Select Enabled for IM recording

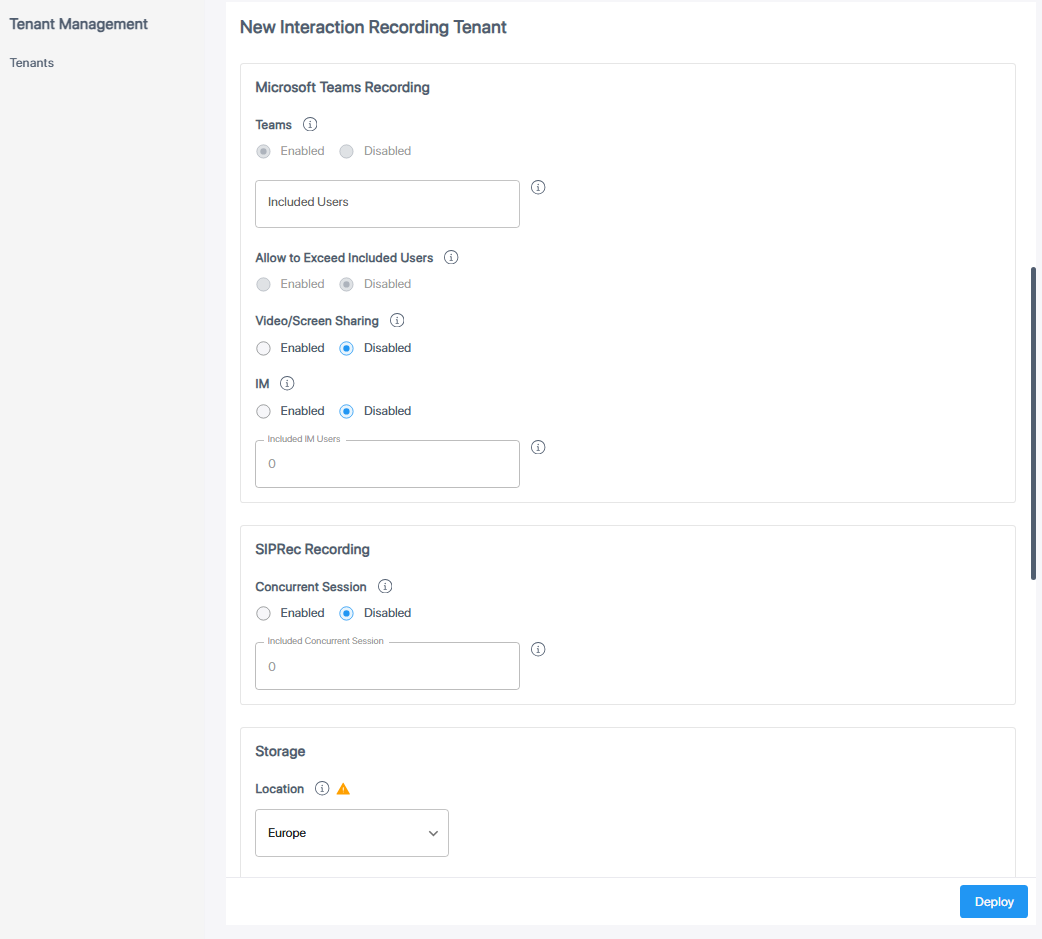coord(264,411)
